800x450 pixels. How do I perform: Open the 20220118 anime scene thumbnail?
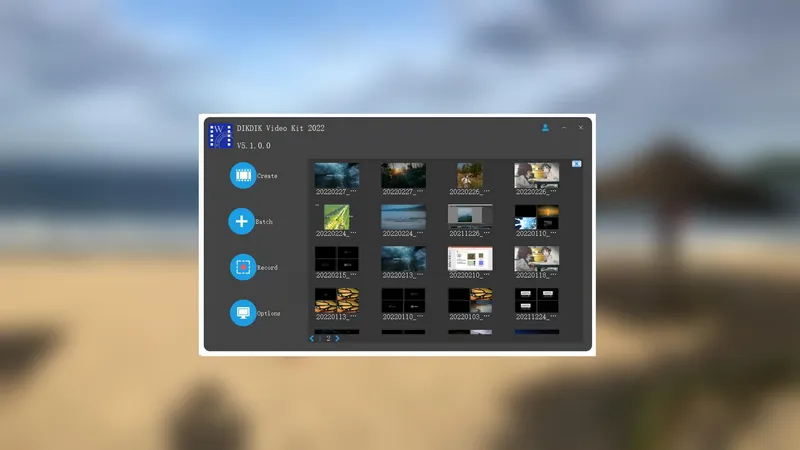[x=537, y=259]
